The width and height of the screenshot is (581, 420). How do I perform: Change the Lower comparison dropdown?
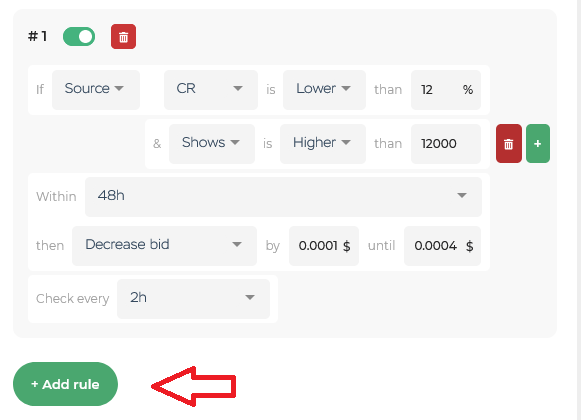click(324, 90)
